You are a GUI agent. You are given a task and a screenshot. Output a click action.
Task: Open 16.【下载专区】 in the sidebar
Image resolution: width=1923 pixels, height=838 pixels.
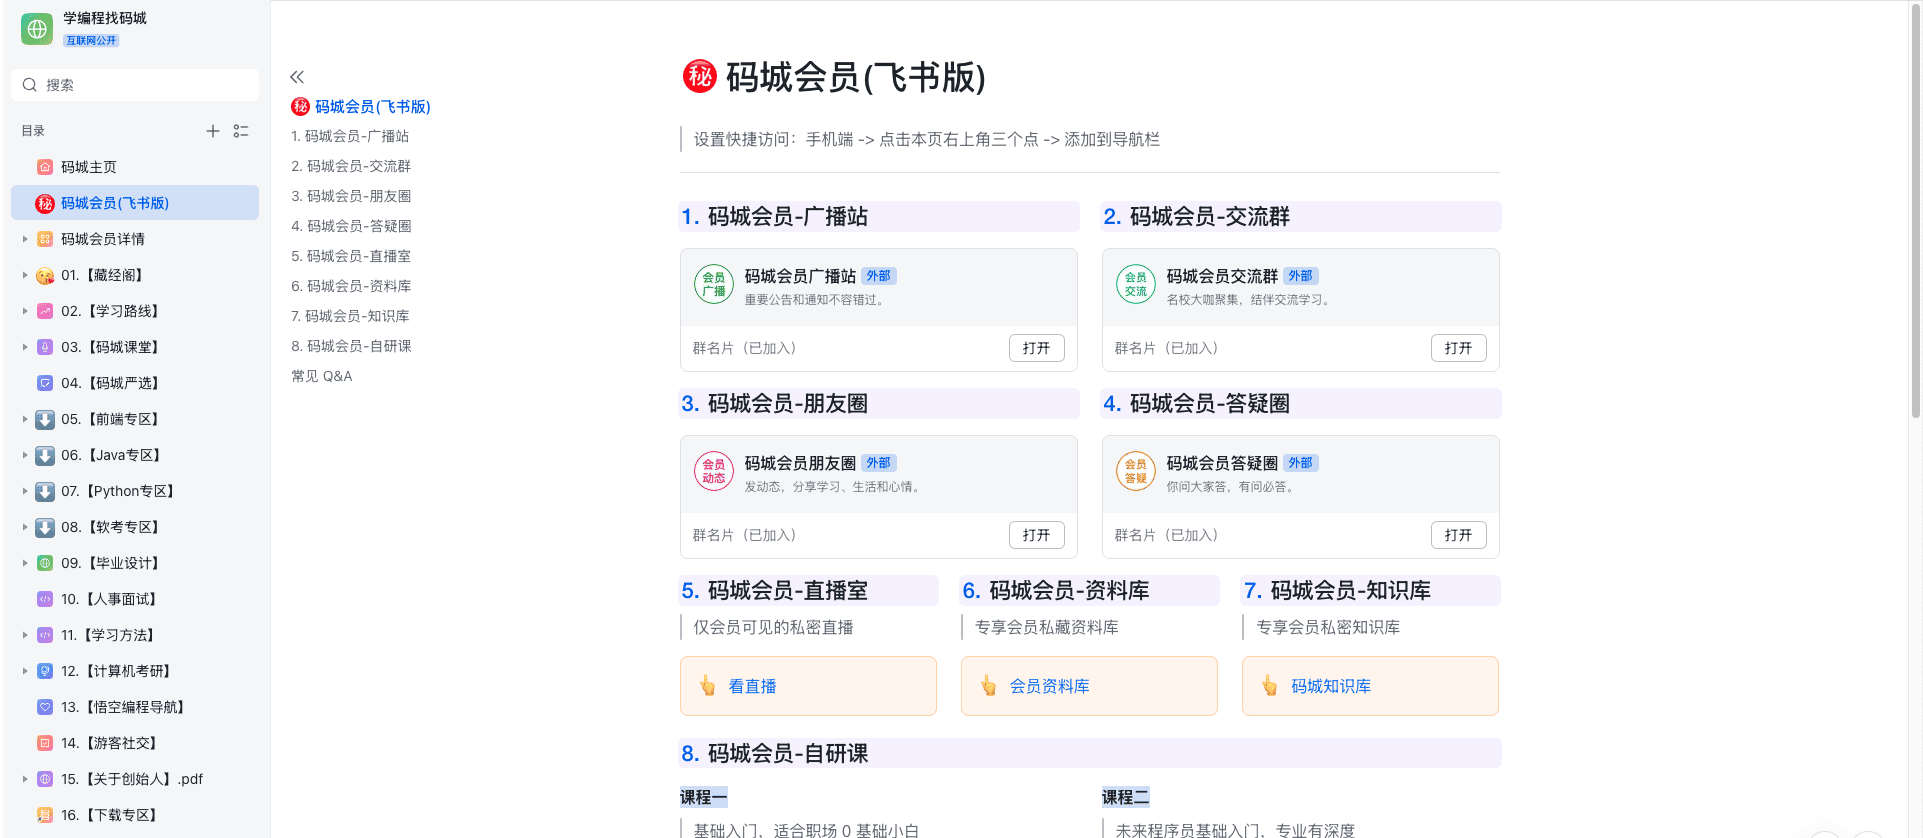point(135,815)
